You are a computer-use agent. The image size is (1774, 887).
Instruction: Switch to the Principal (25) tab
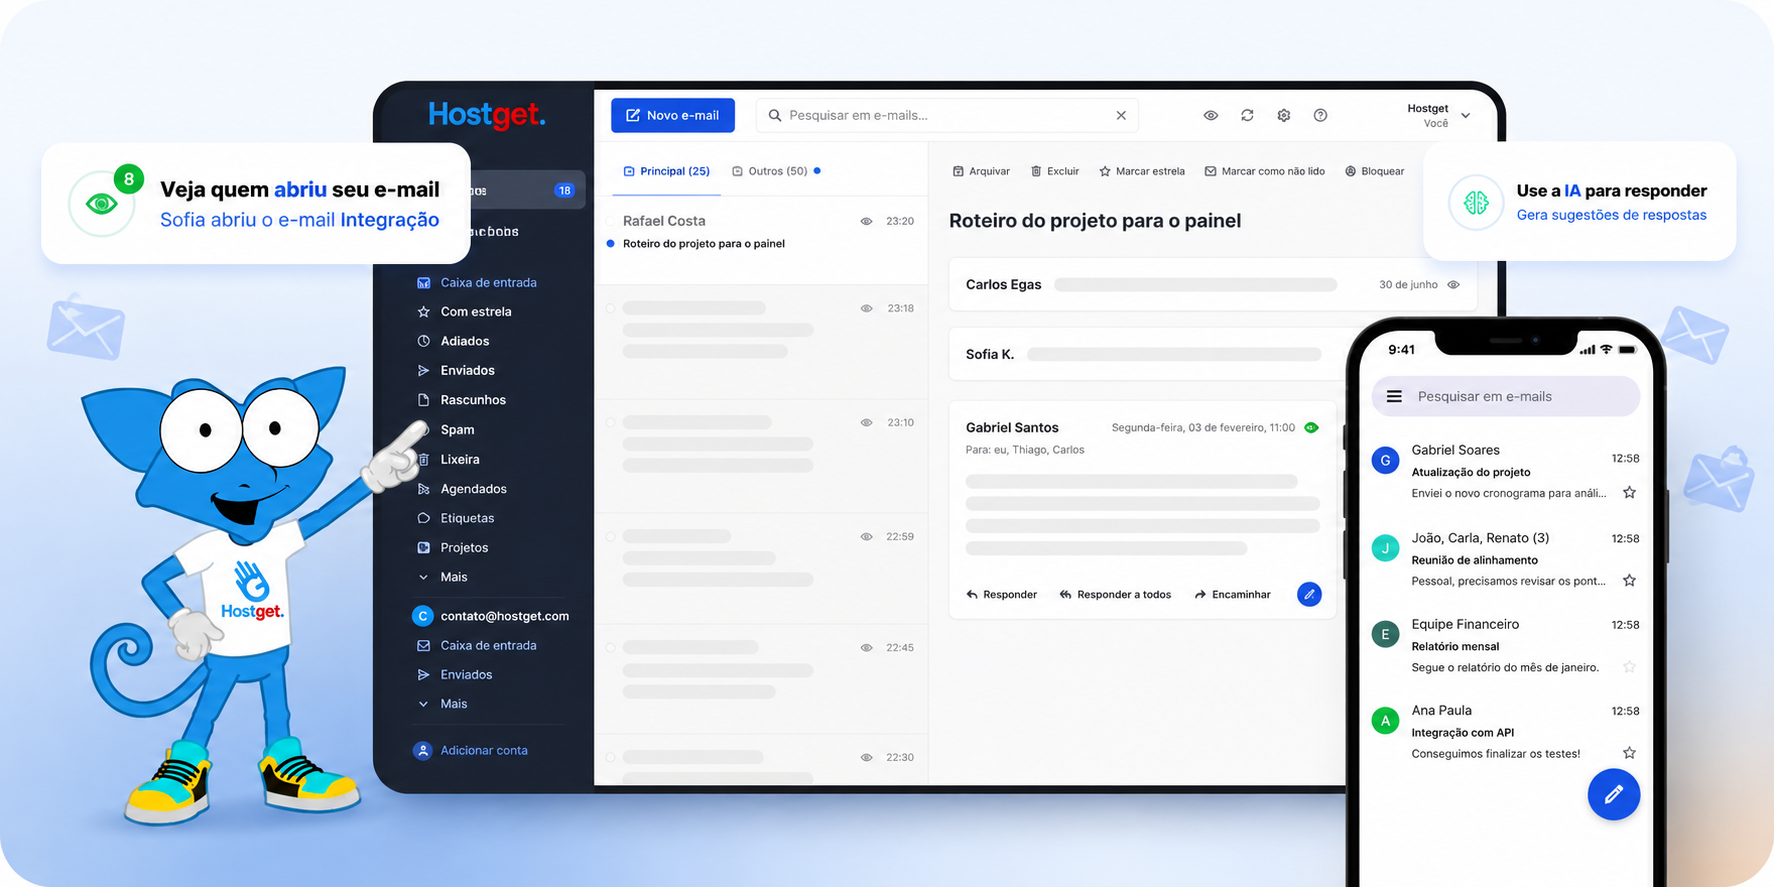point(666,171)
